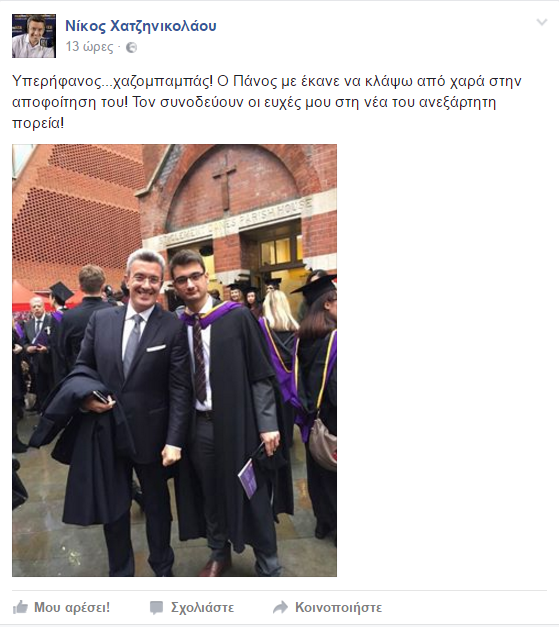559x627 pixels.
Task: Click the "Σχολιάστε" label
Action: 202,607
